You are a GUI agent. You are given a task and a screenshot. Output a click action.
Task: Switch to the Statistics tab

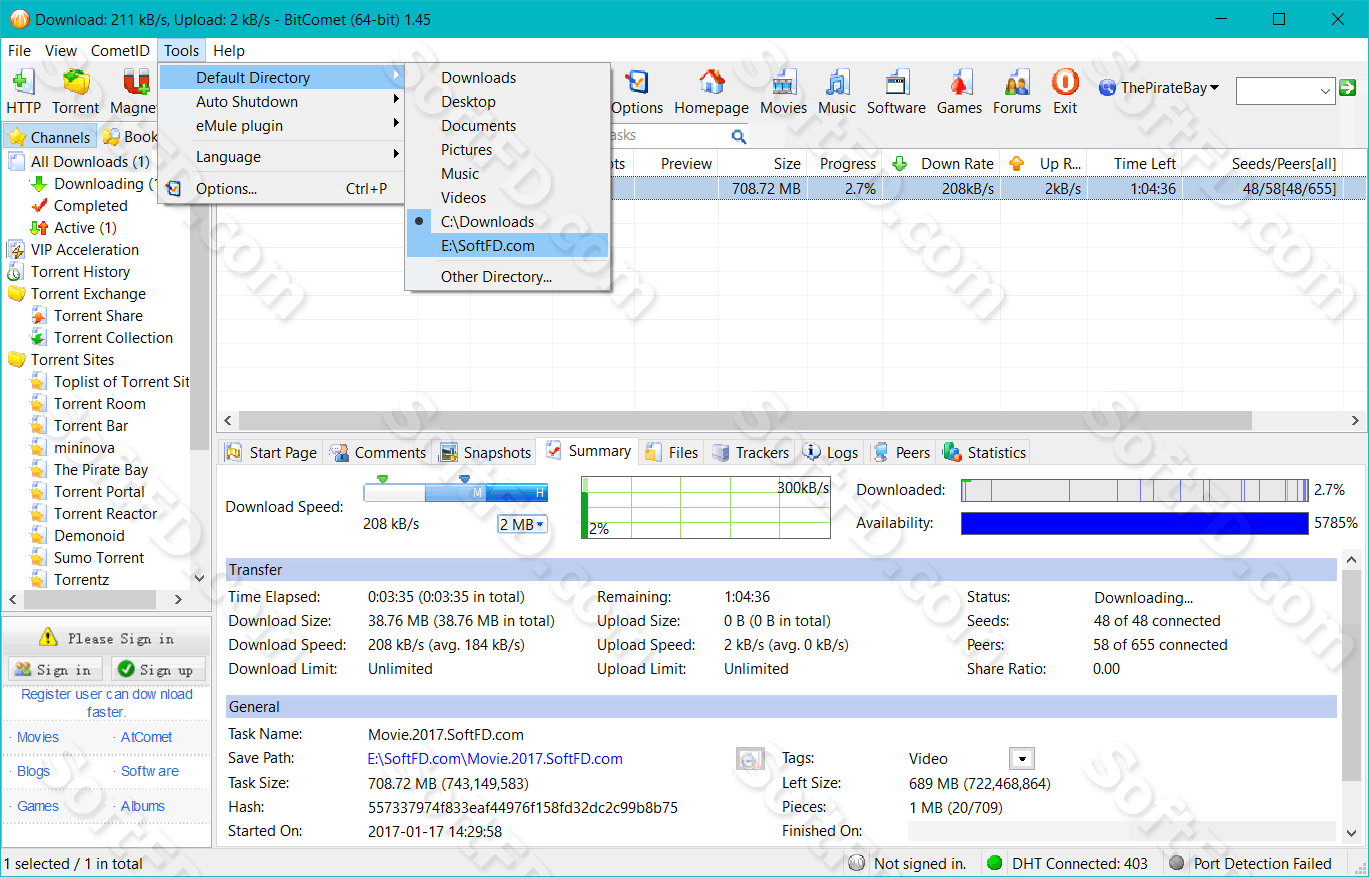click(985, 453)
